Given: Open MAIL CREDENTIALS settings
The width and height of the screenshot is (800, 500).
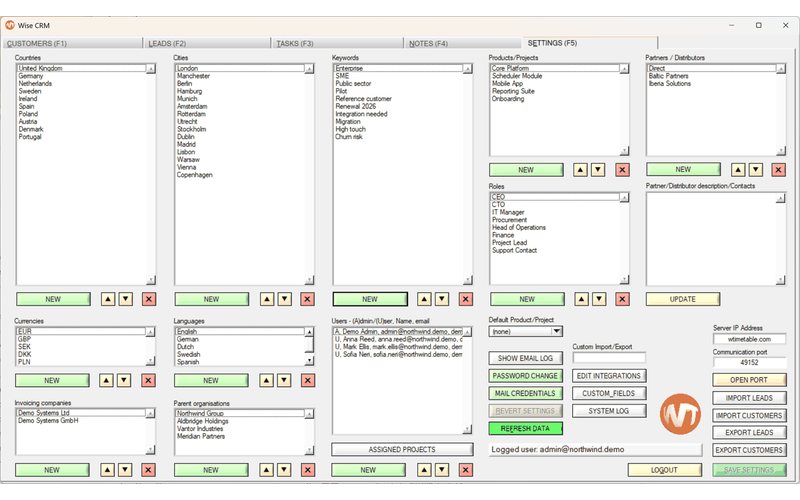Looking at the screenshot, I should [526, 393].
